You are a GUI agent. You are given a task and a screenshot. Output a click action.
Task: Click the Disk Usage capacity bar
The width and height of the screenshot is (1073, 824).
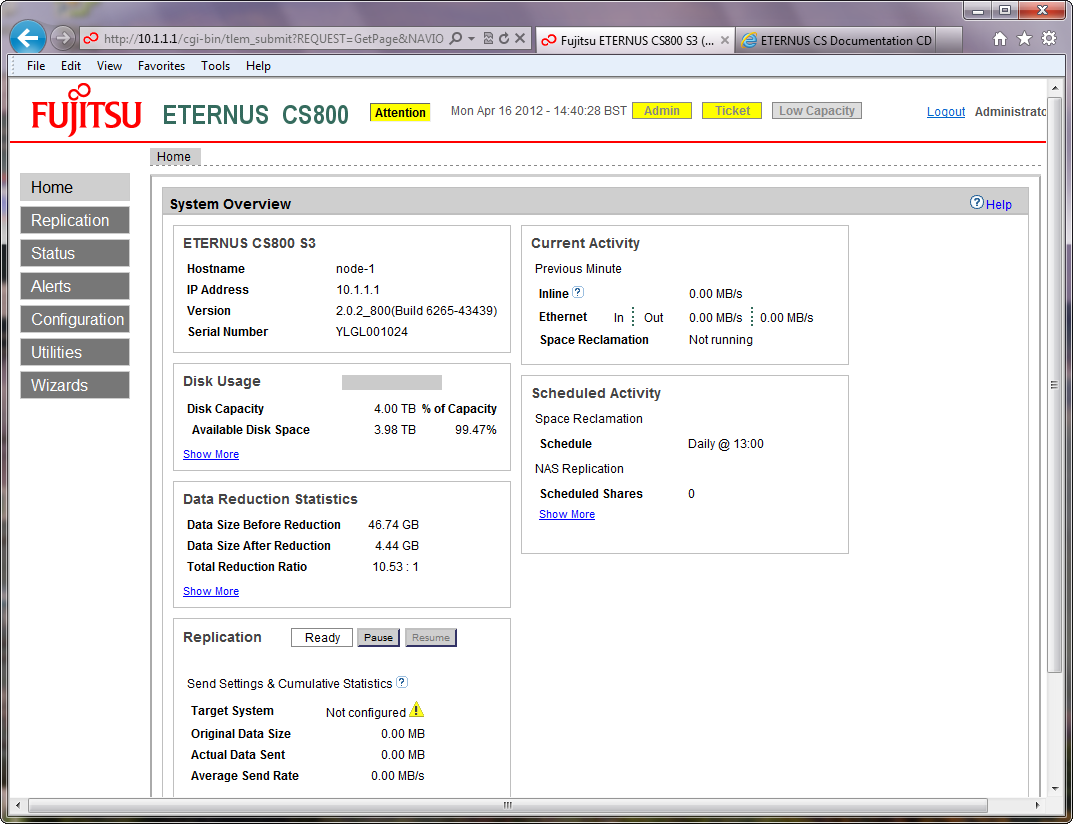pos(392,383)
